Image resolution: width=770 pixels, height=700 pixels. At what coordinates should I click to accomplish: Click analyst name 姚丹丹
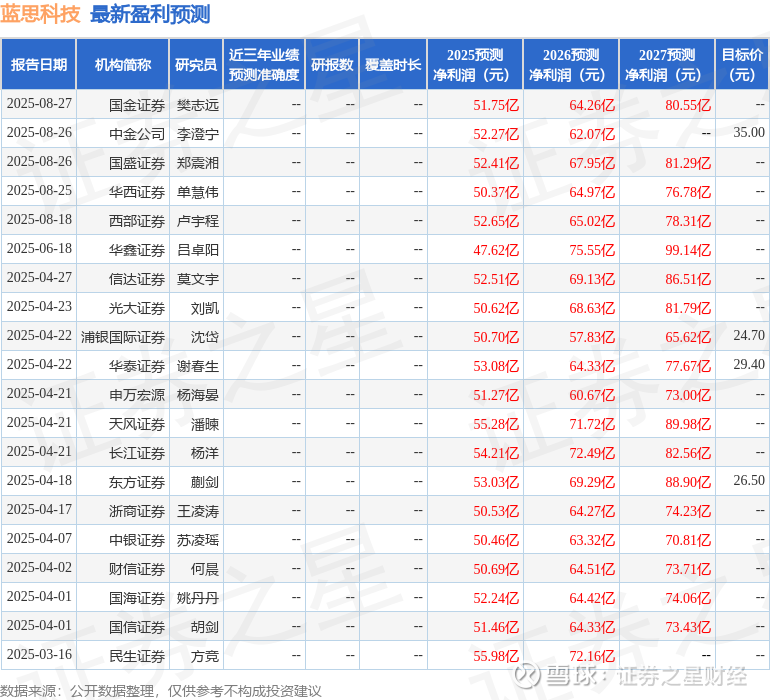pyautogui.click(x=198, y=598)
